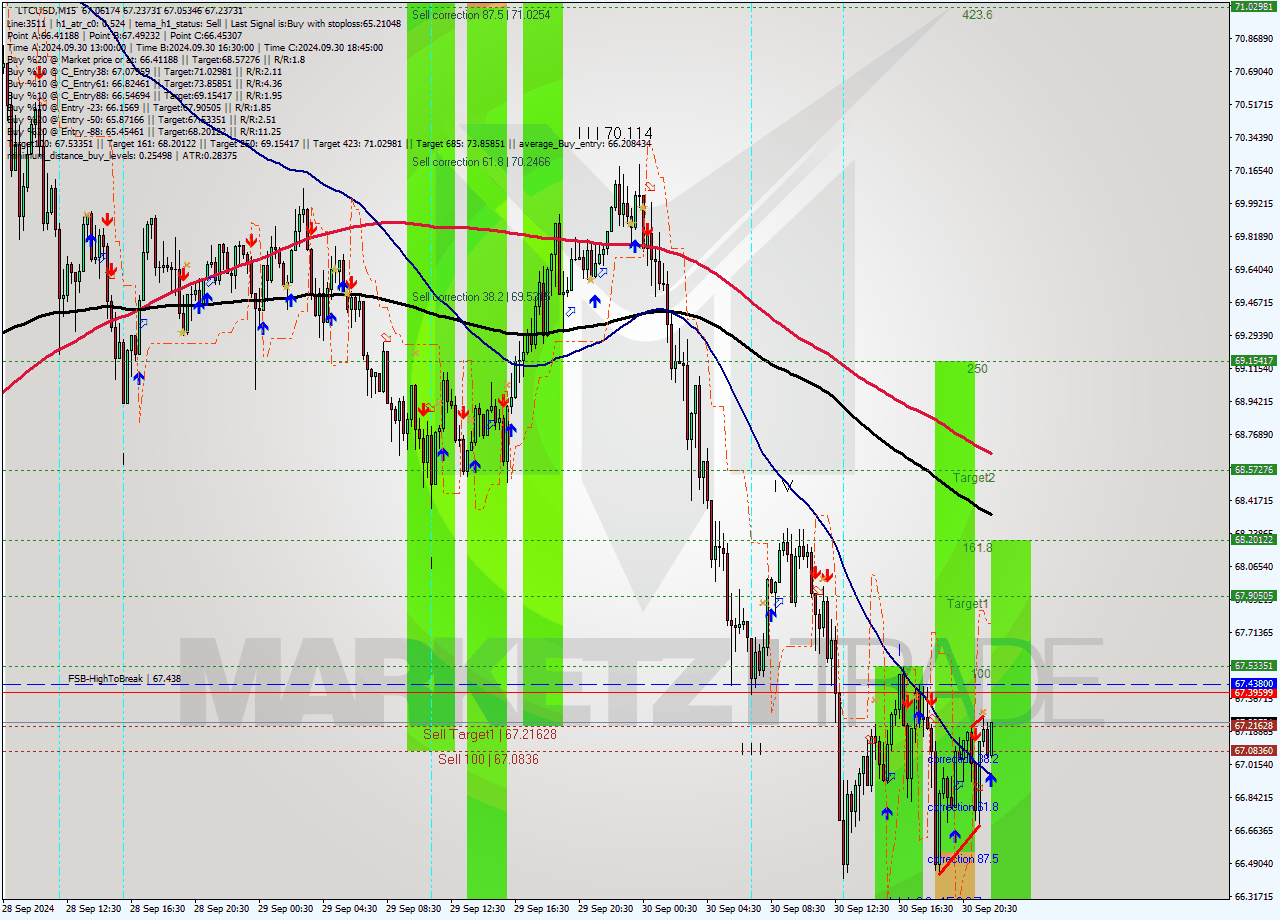Click the '29 Sep 00:30' time axis label
1280x920 pixels.
[284, 909]
